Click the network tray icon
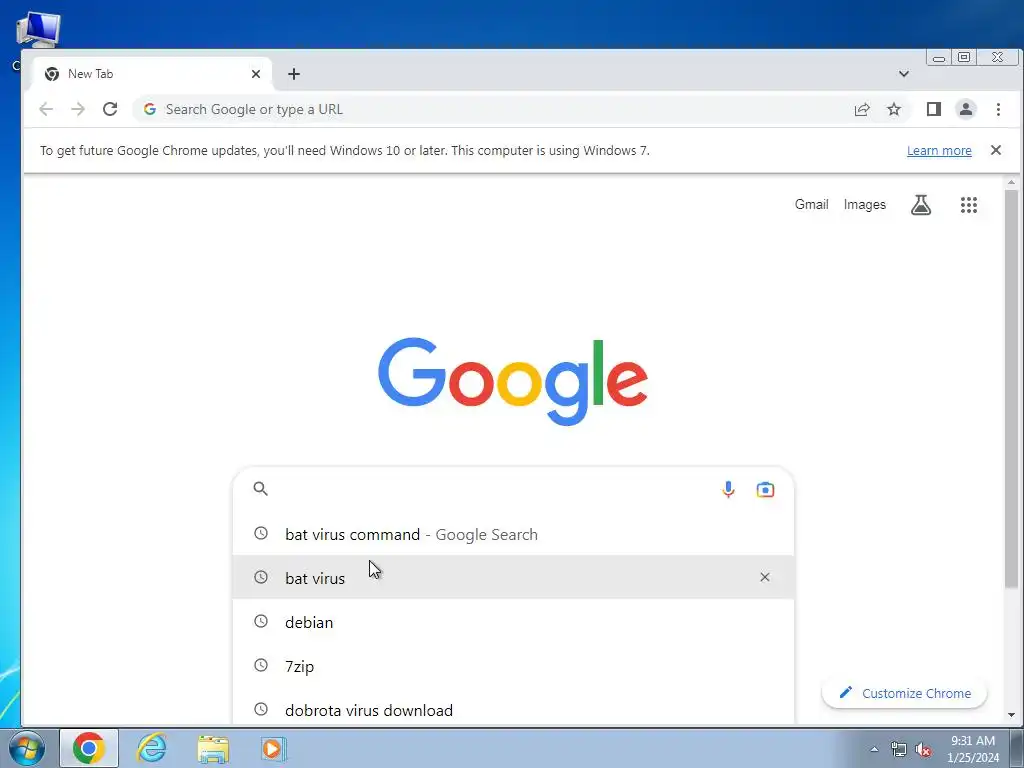This screenshot has height=768, width=1024. pos(899,750)
